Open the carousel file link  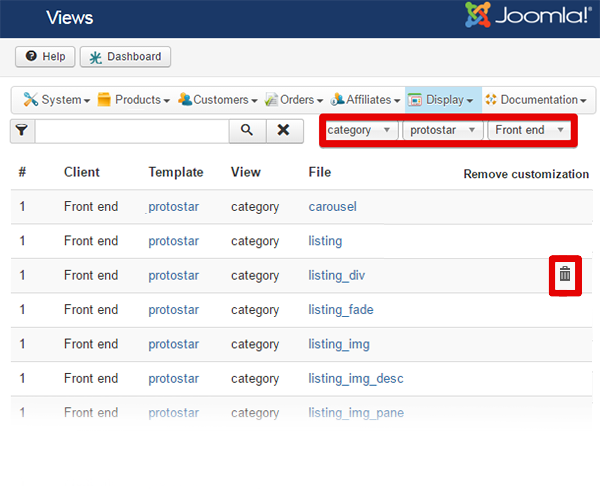(333, 207)
